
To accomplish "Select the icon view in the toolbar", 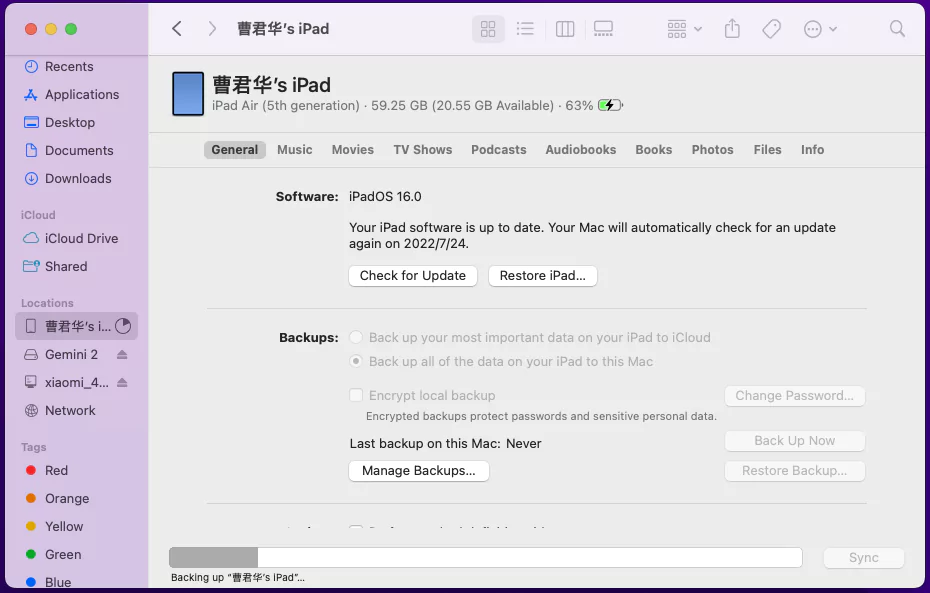I will click(x=488, y=28).
